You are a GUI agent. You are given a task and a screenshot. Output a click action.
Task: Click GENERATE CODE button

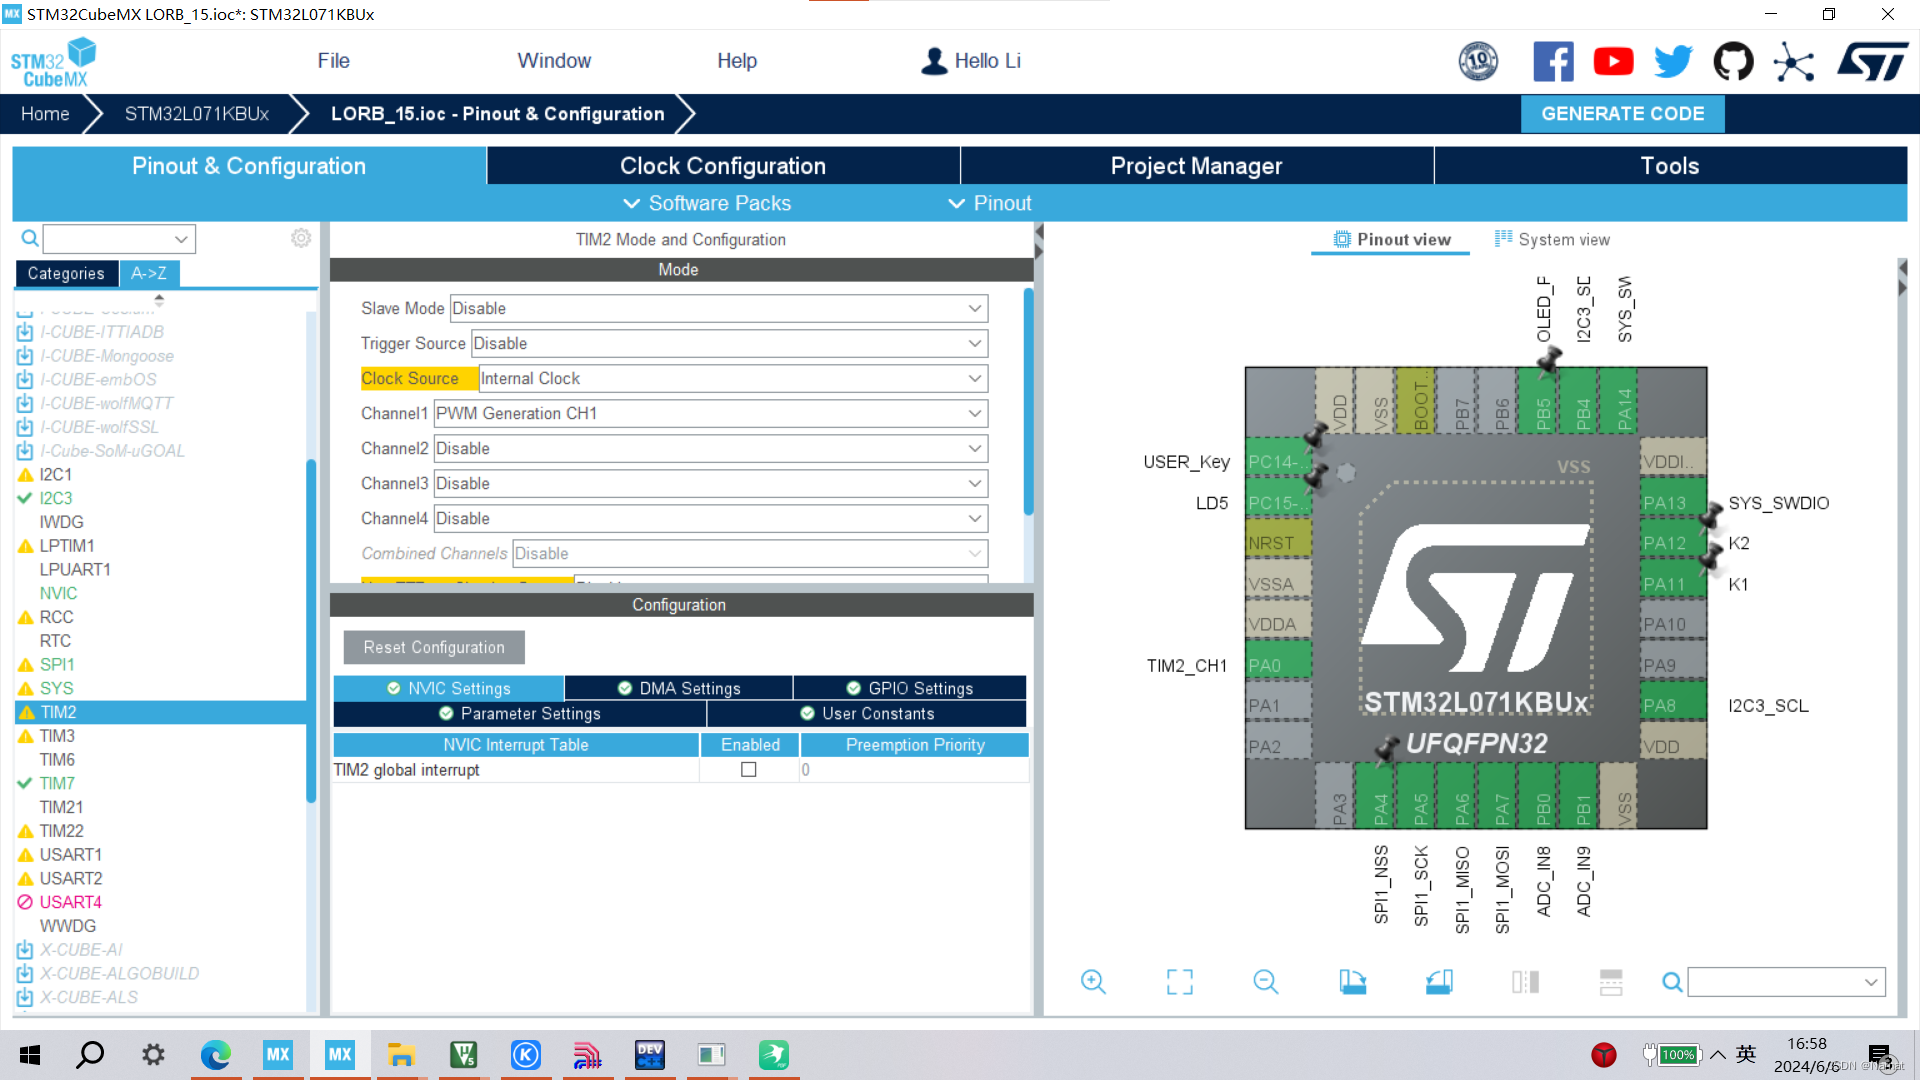pyautogui.click(x=1623, y=113)
